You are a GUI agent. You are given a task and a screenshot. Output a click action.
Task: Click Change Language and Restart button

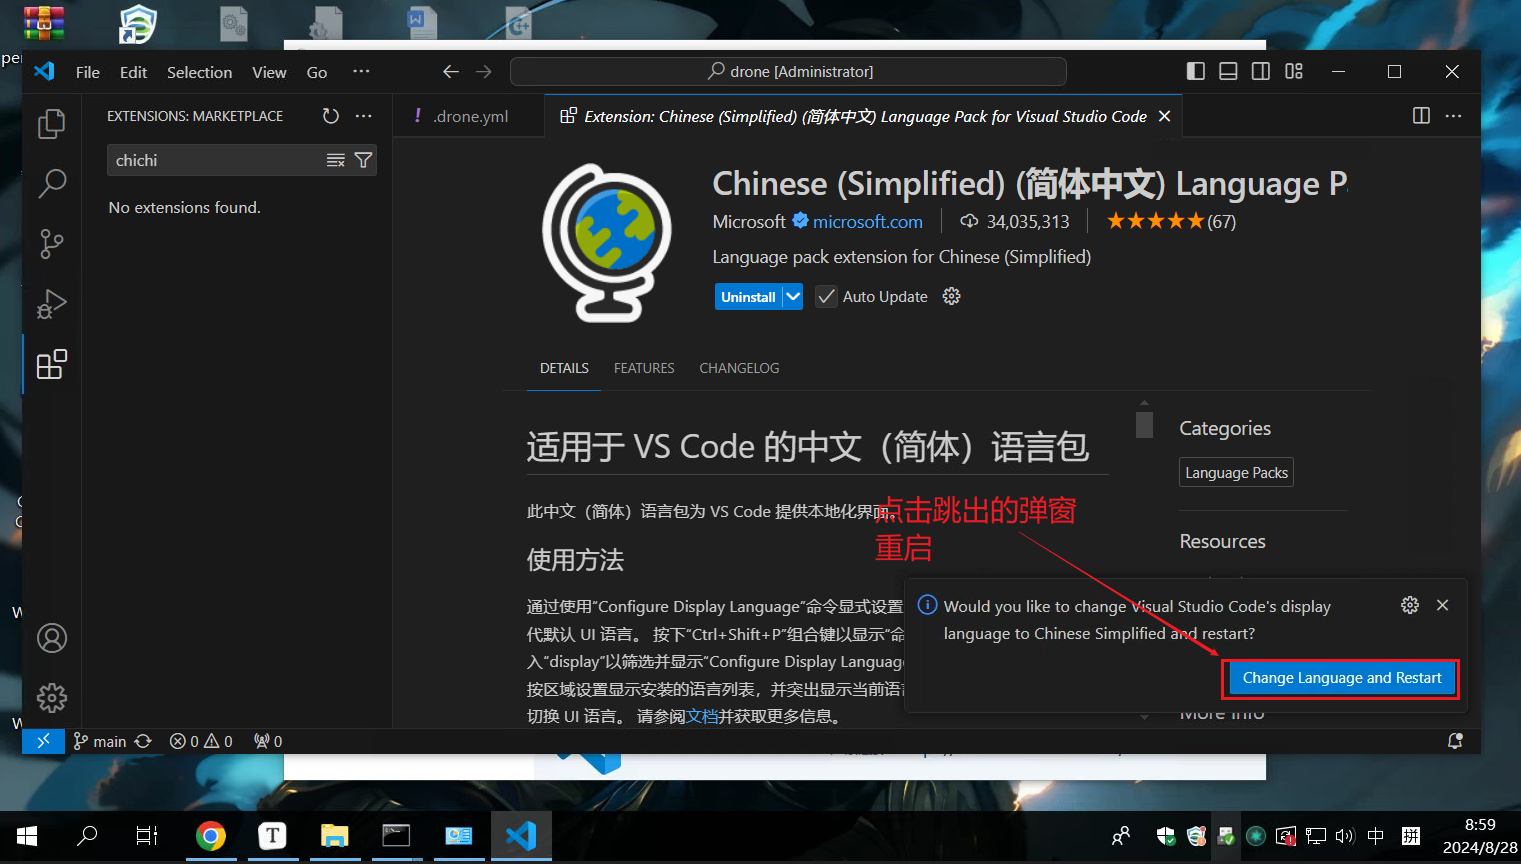[1341, 678]
